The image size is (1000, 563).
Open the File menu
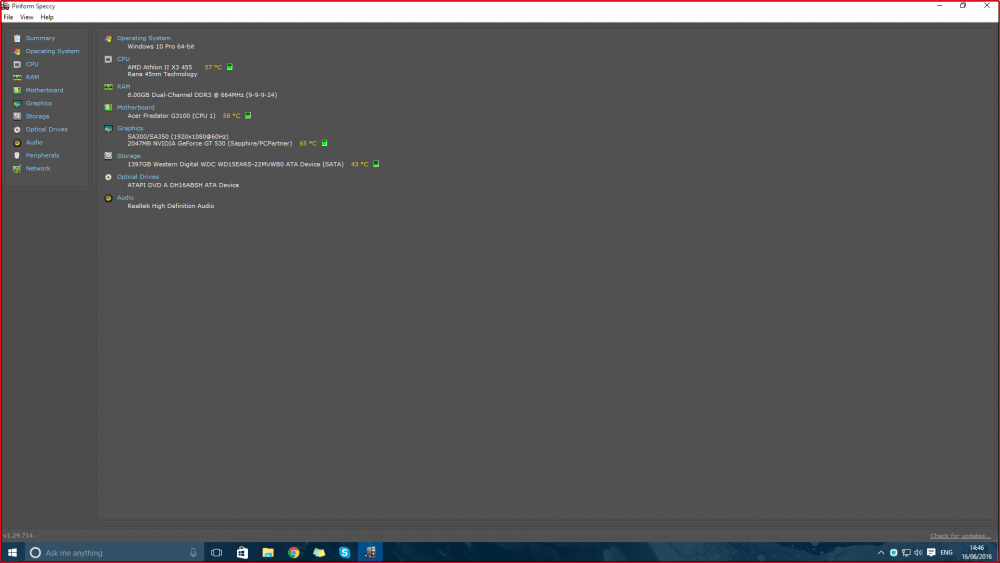tap(8, 17)
